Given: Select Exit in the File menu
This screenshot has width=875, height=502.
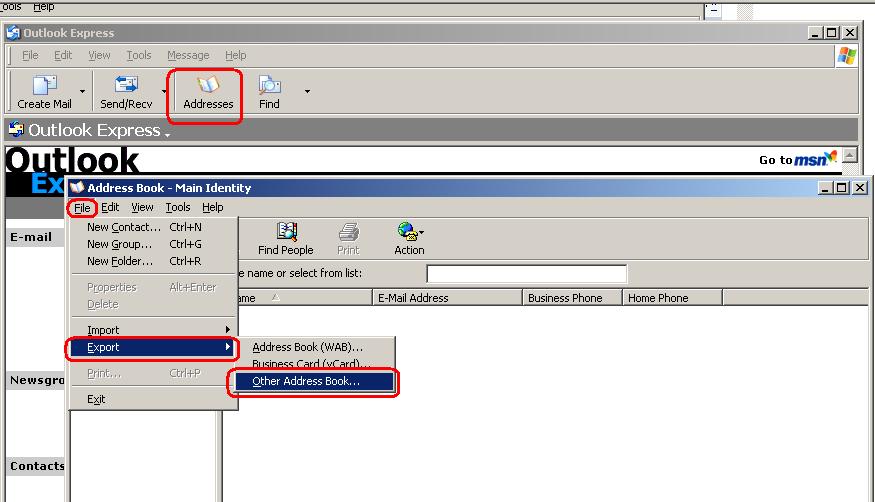Looking at the screenshot, I should 152,399.
